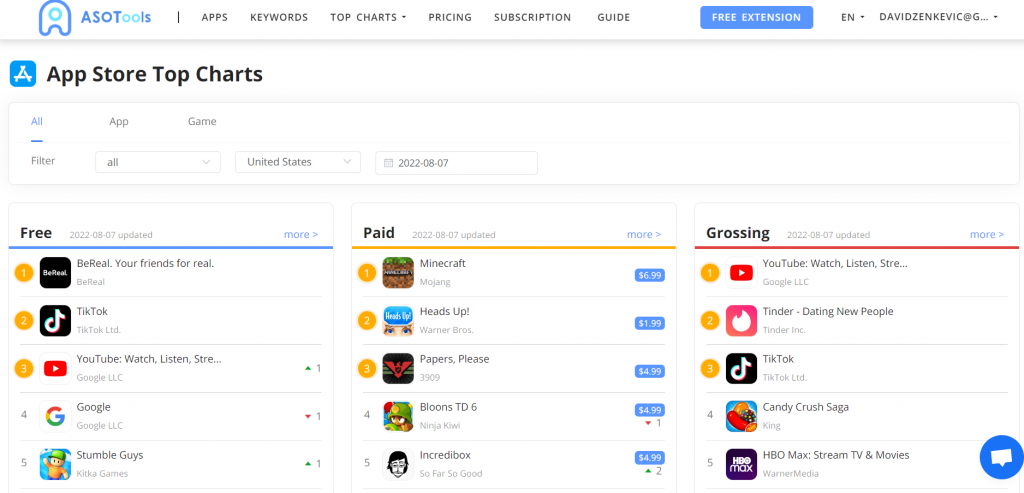
Task: Select the Stumble Guys app icon
Action: click(55, 464)
